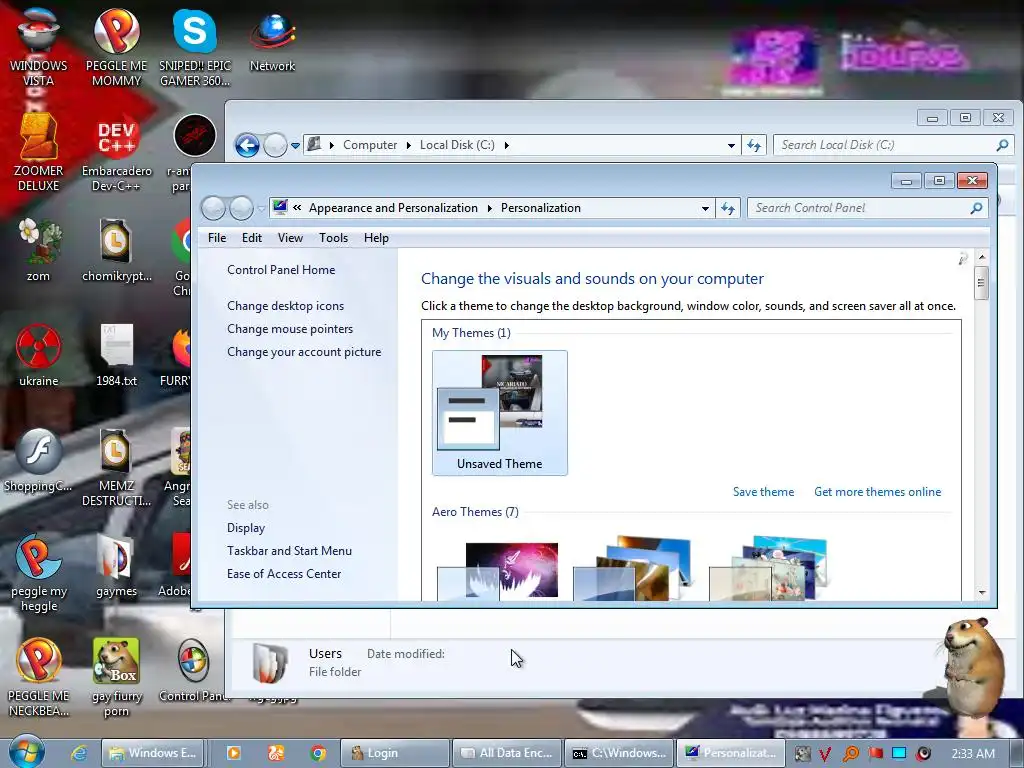1024x768 pixels.
Task: Select the Embarcadero Dev-C++ desktop icon
Action: point(116,154)
